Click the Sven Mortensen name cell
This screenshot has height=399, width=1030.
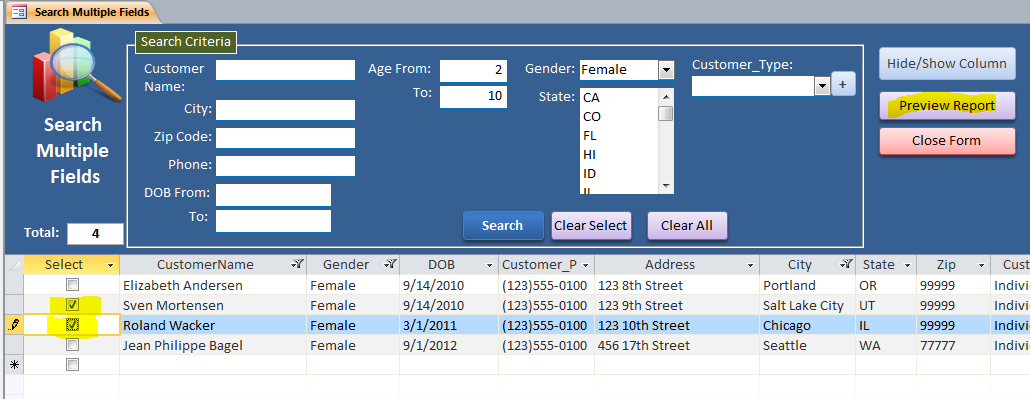[x=213, y=305]
